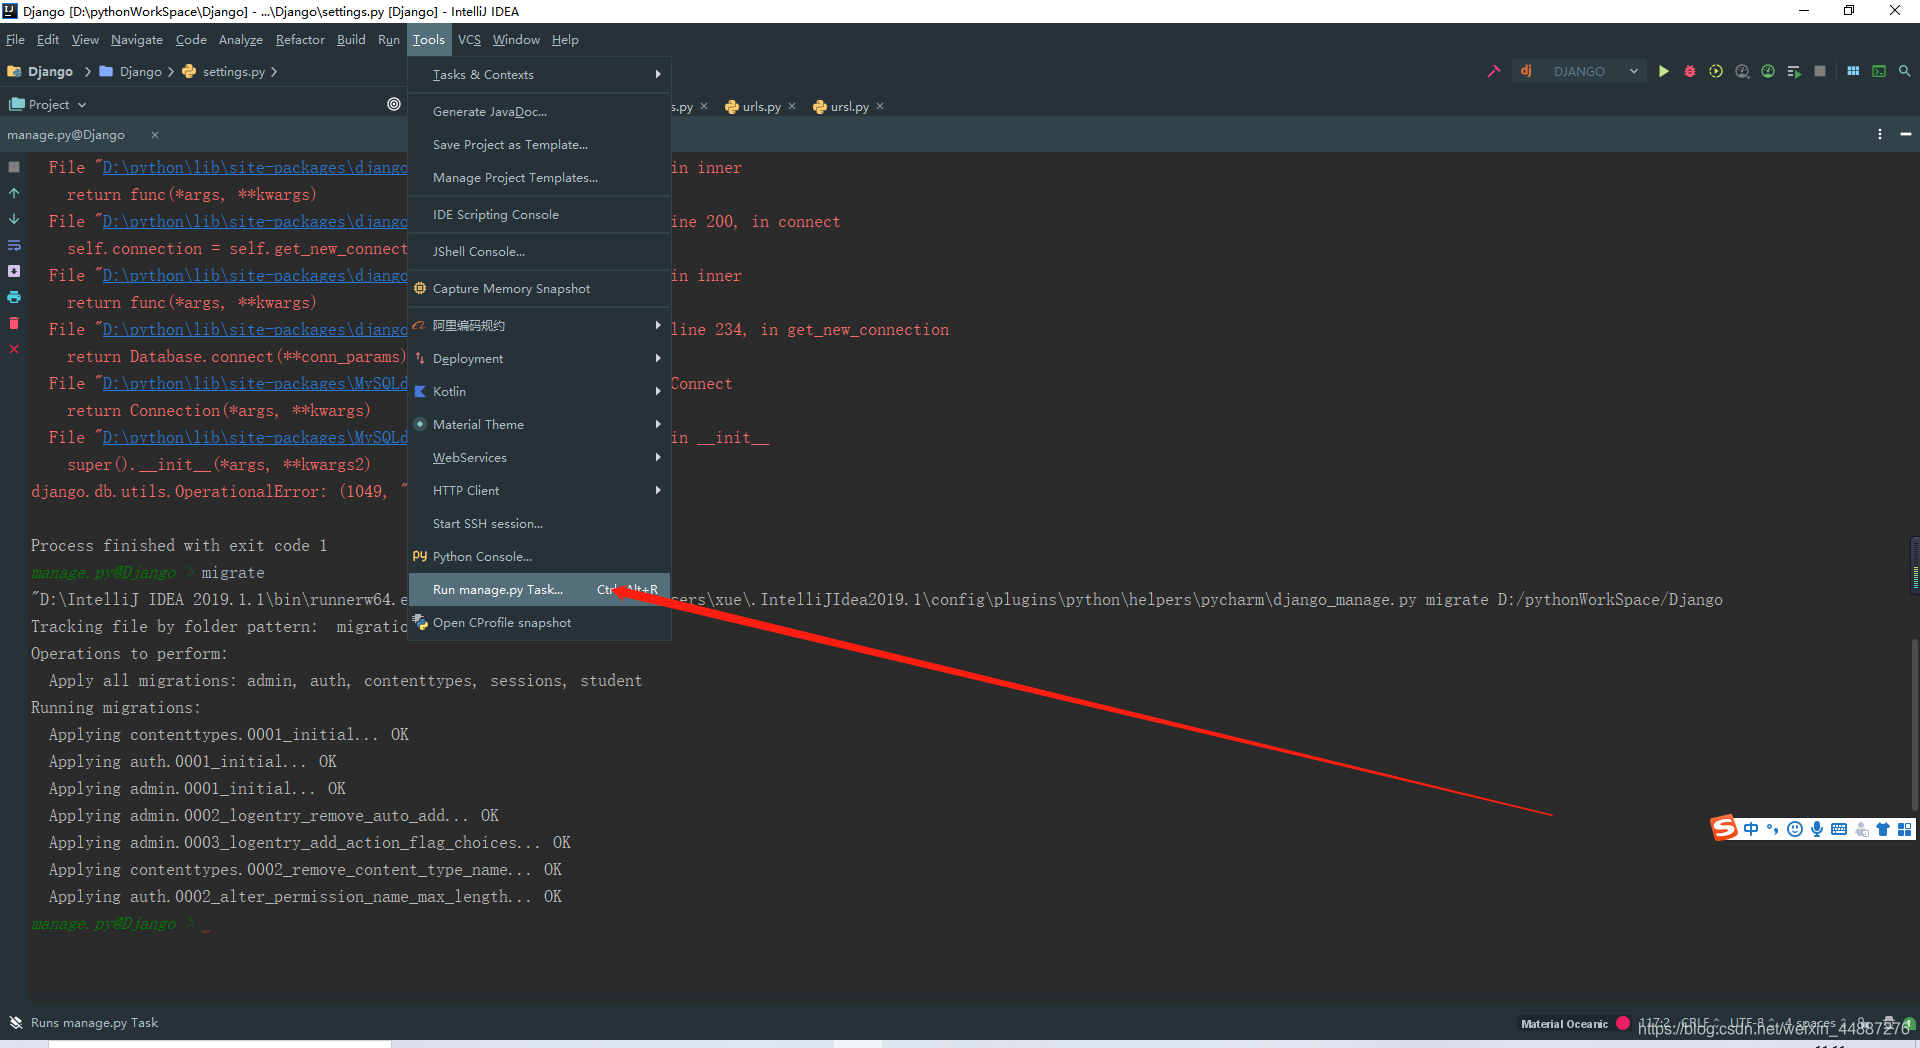Screen dimensions: 1920x1048
Task: Open Search Everywhere with the magnifier icon
Action: 1904,71
